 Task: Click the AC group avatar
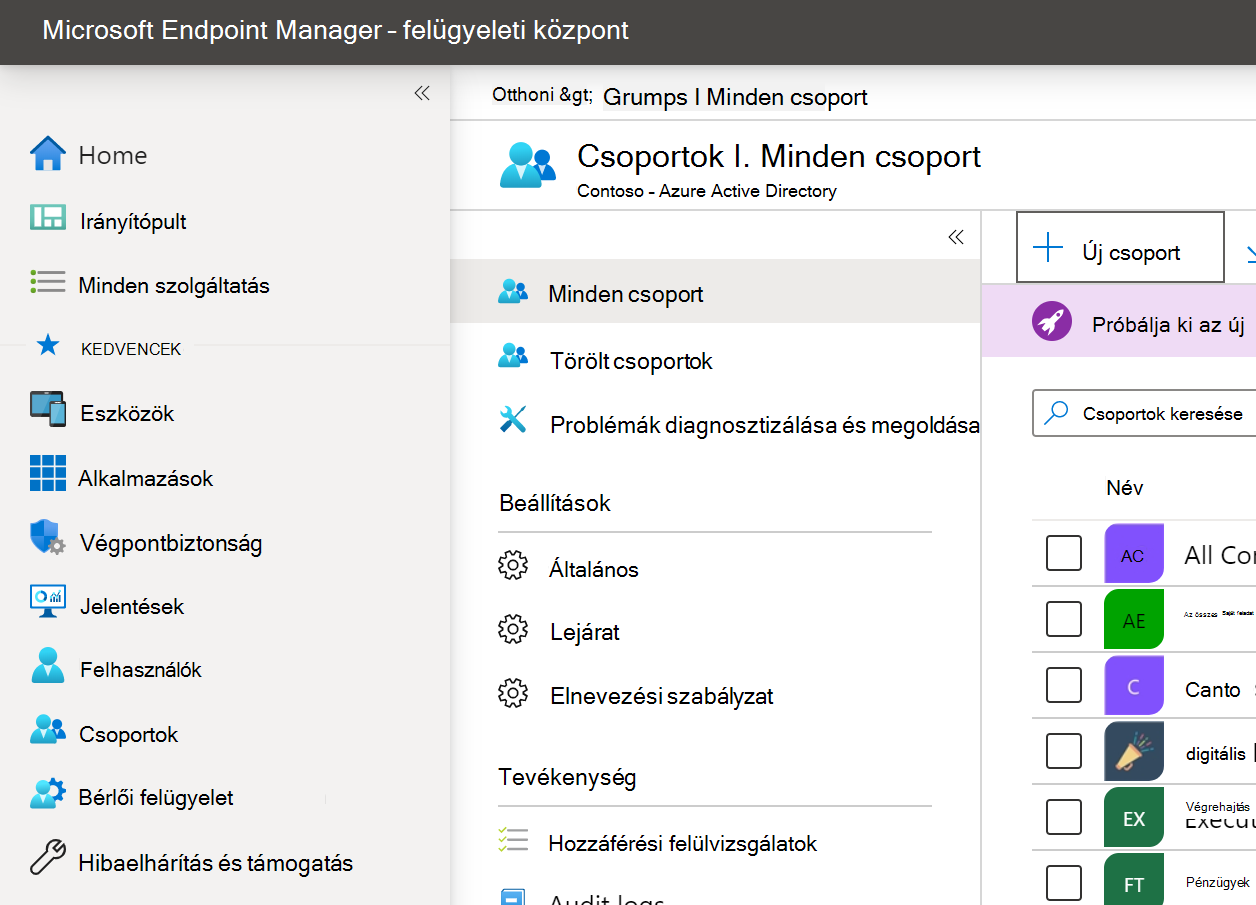(x=1134, y=554)
